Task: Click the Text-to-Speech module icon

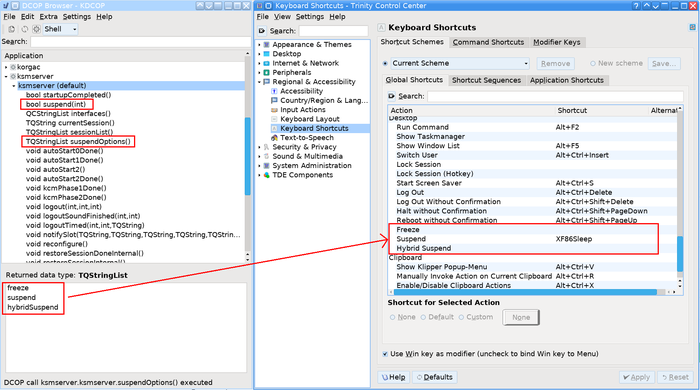Action: (274, 138)
